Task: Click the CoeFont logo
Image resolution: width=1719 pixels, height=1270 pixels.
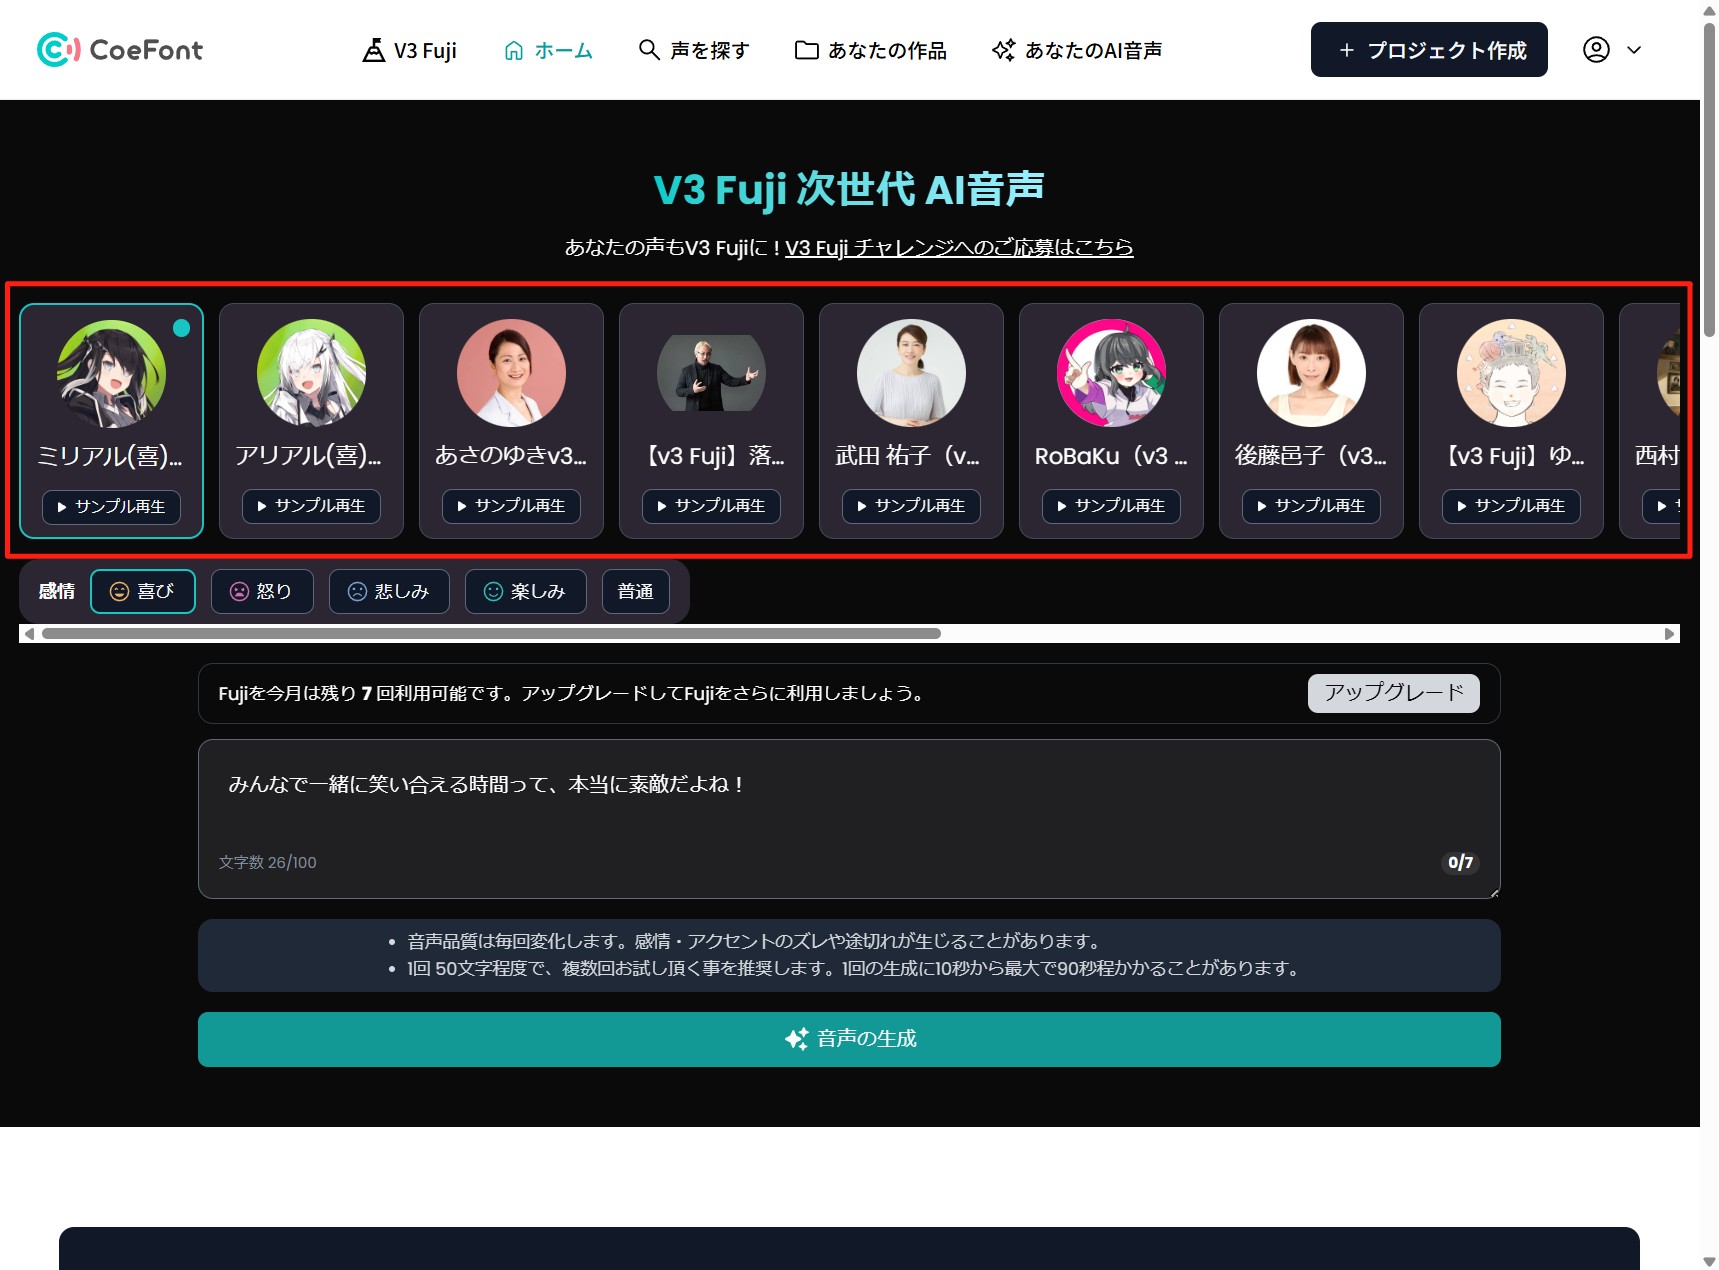Action: point(119,50)
